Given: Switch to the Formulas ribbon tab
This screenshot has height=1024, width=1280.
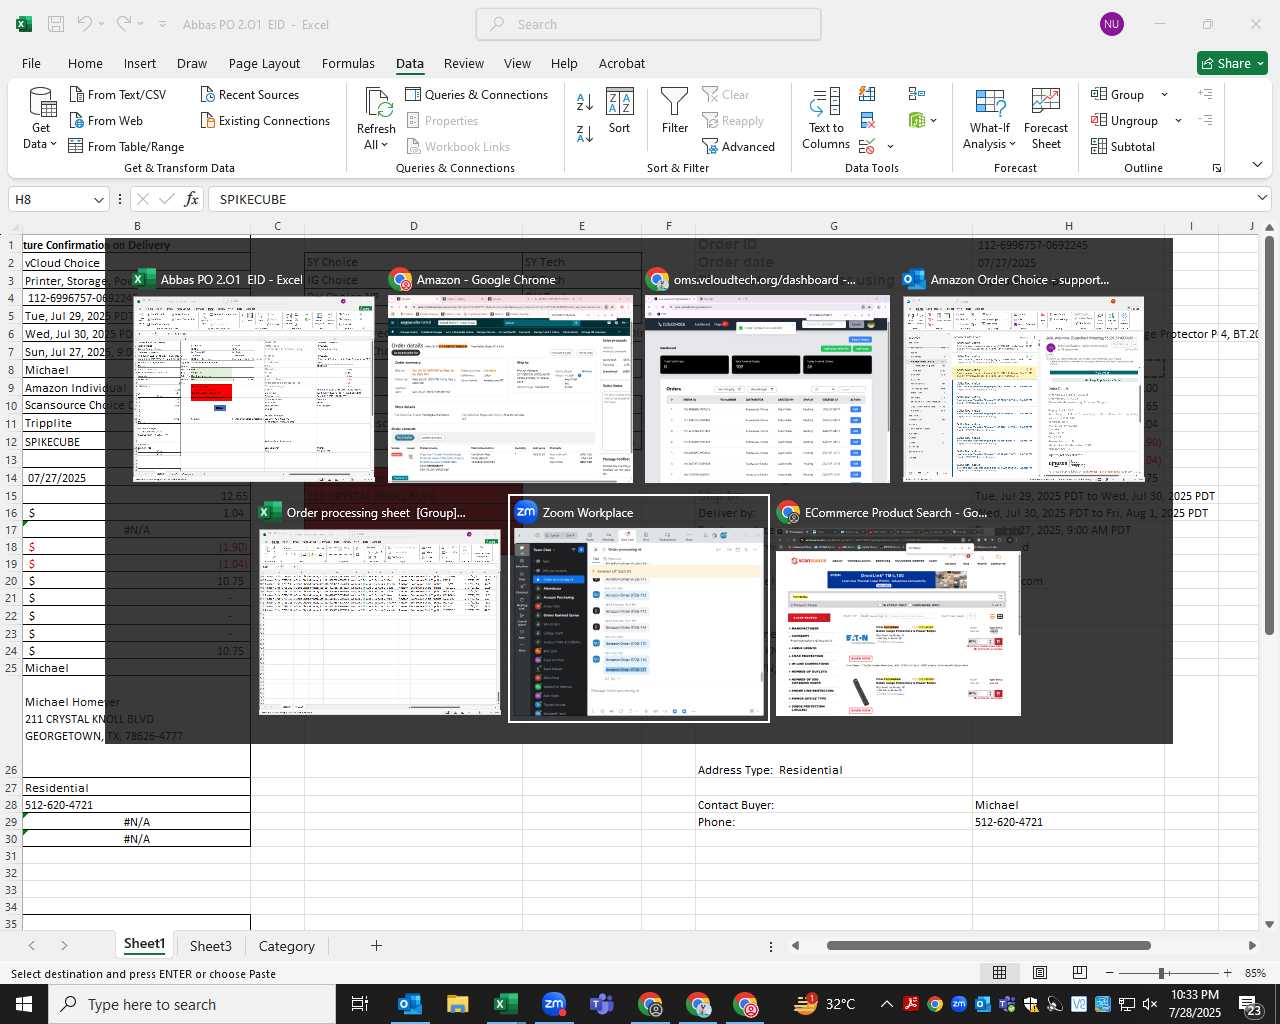Looking at the screenshot, I should 348,63.
